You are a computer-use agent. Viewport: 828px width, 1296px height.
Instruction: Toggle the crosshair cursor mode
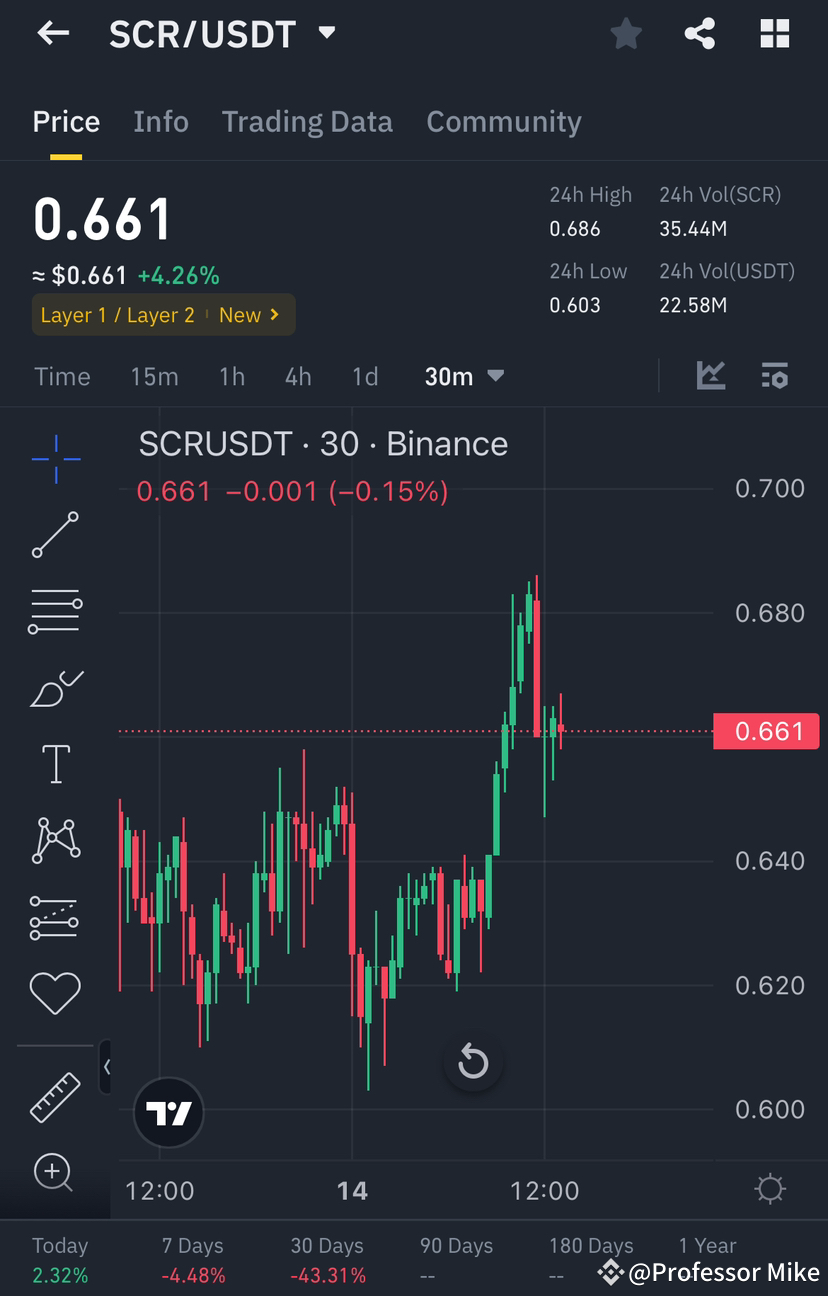55,460
